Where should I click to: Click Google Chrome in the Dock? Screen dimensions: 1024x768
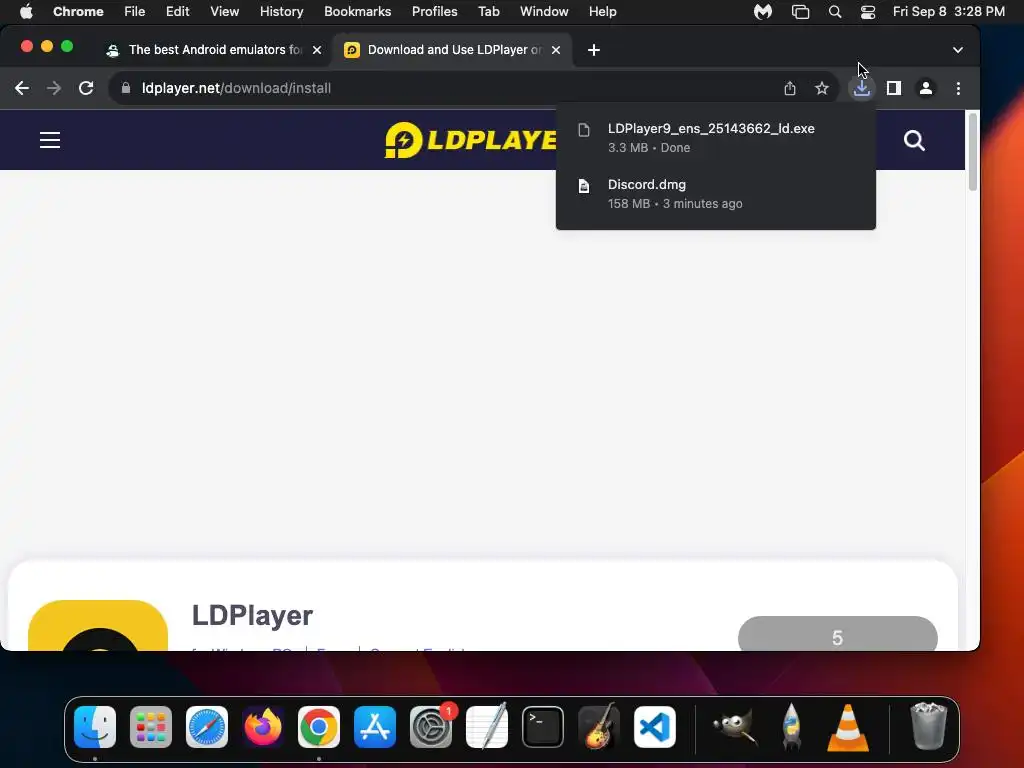click(319, 727)
